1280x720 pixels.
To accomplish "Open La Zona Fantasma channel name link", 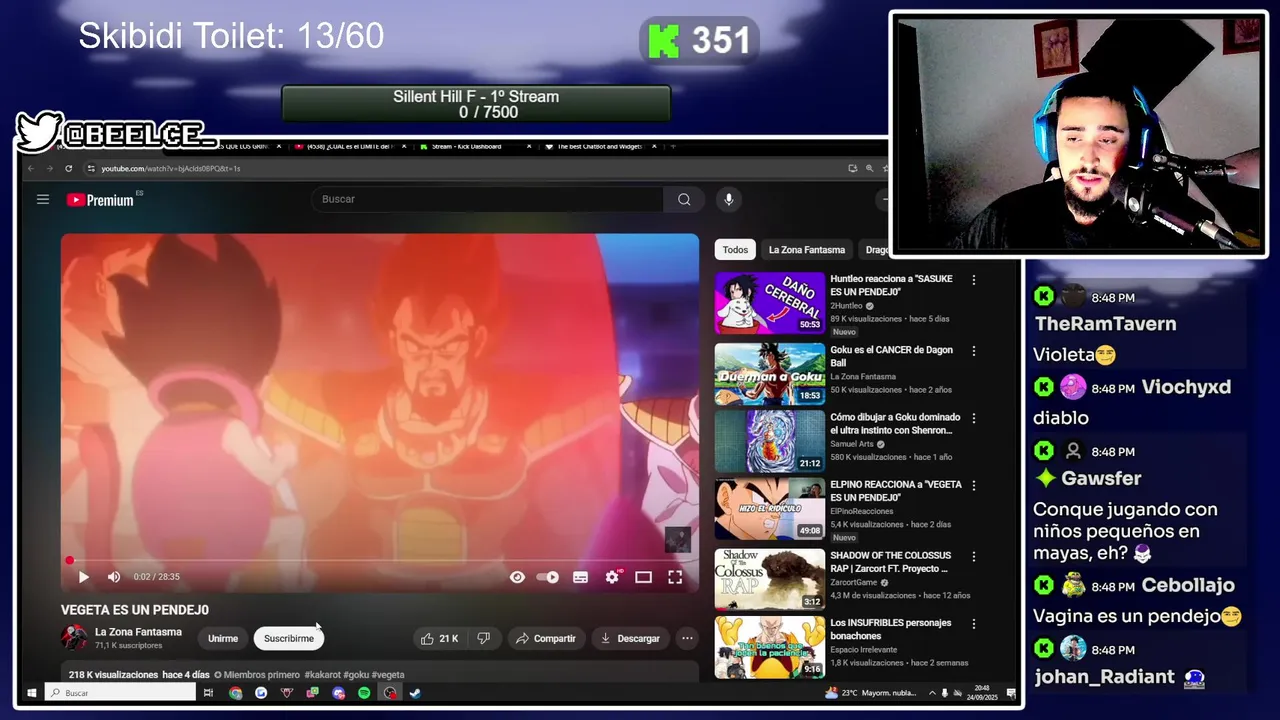I will (138, 632).
